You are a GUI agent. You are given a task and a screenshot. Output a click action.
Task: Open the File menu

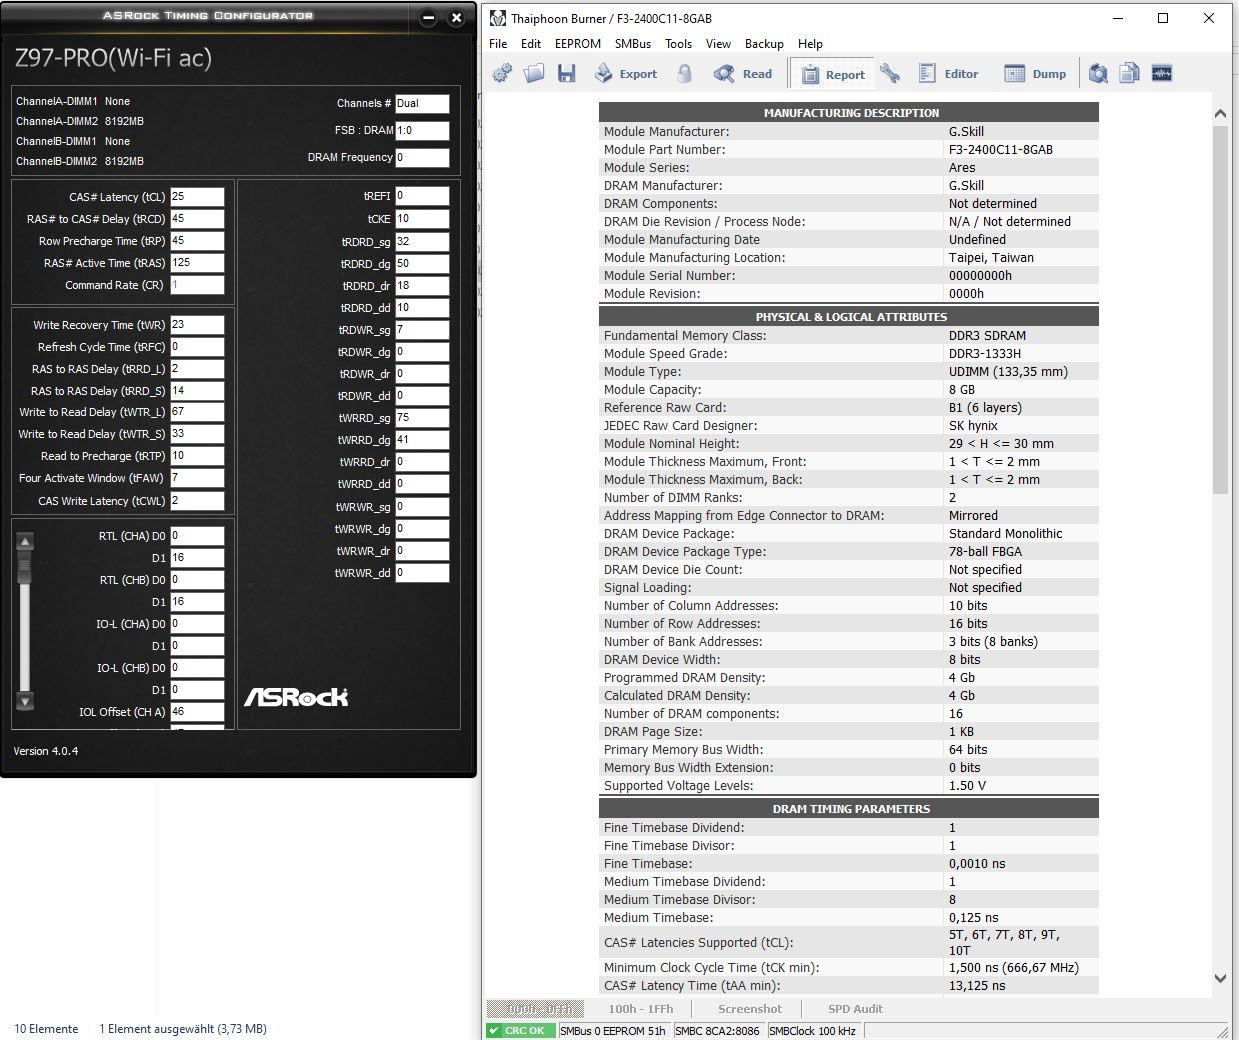point(498,44)
